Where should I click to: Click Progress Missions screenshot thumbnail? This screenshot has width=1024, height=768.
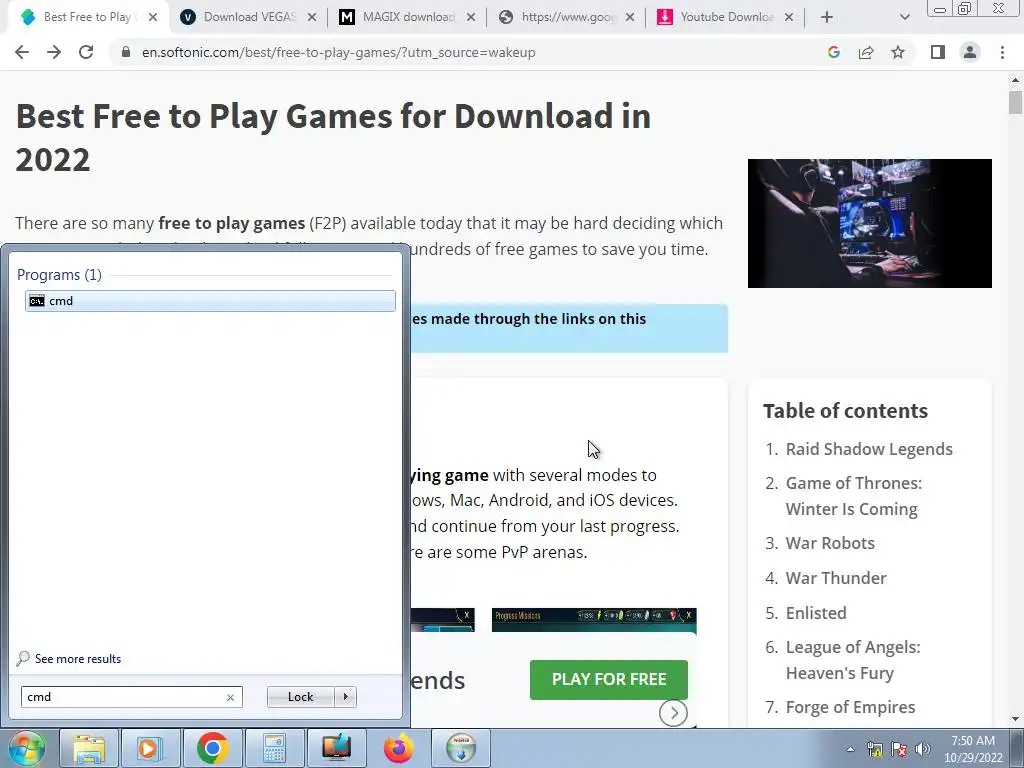point(594,620)
